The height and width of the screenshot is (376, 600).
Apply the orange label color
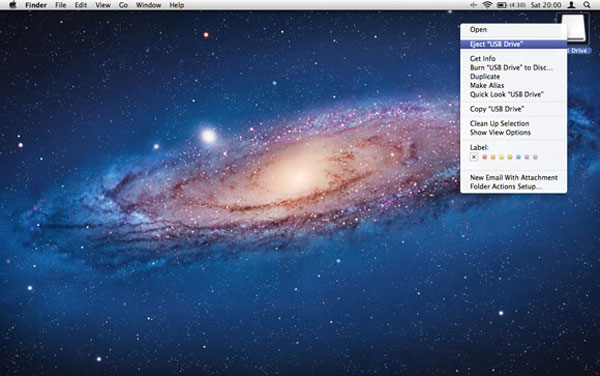pos(493,157)
